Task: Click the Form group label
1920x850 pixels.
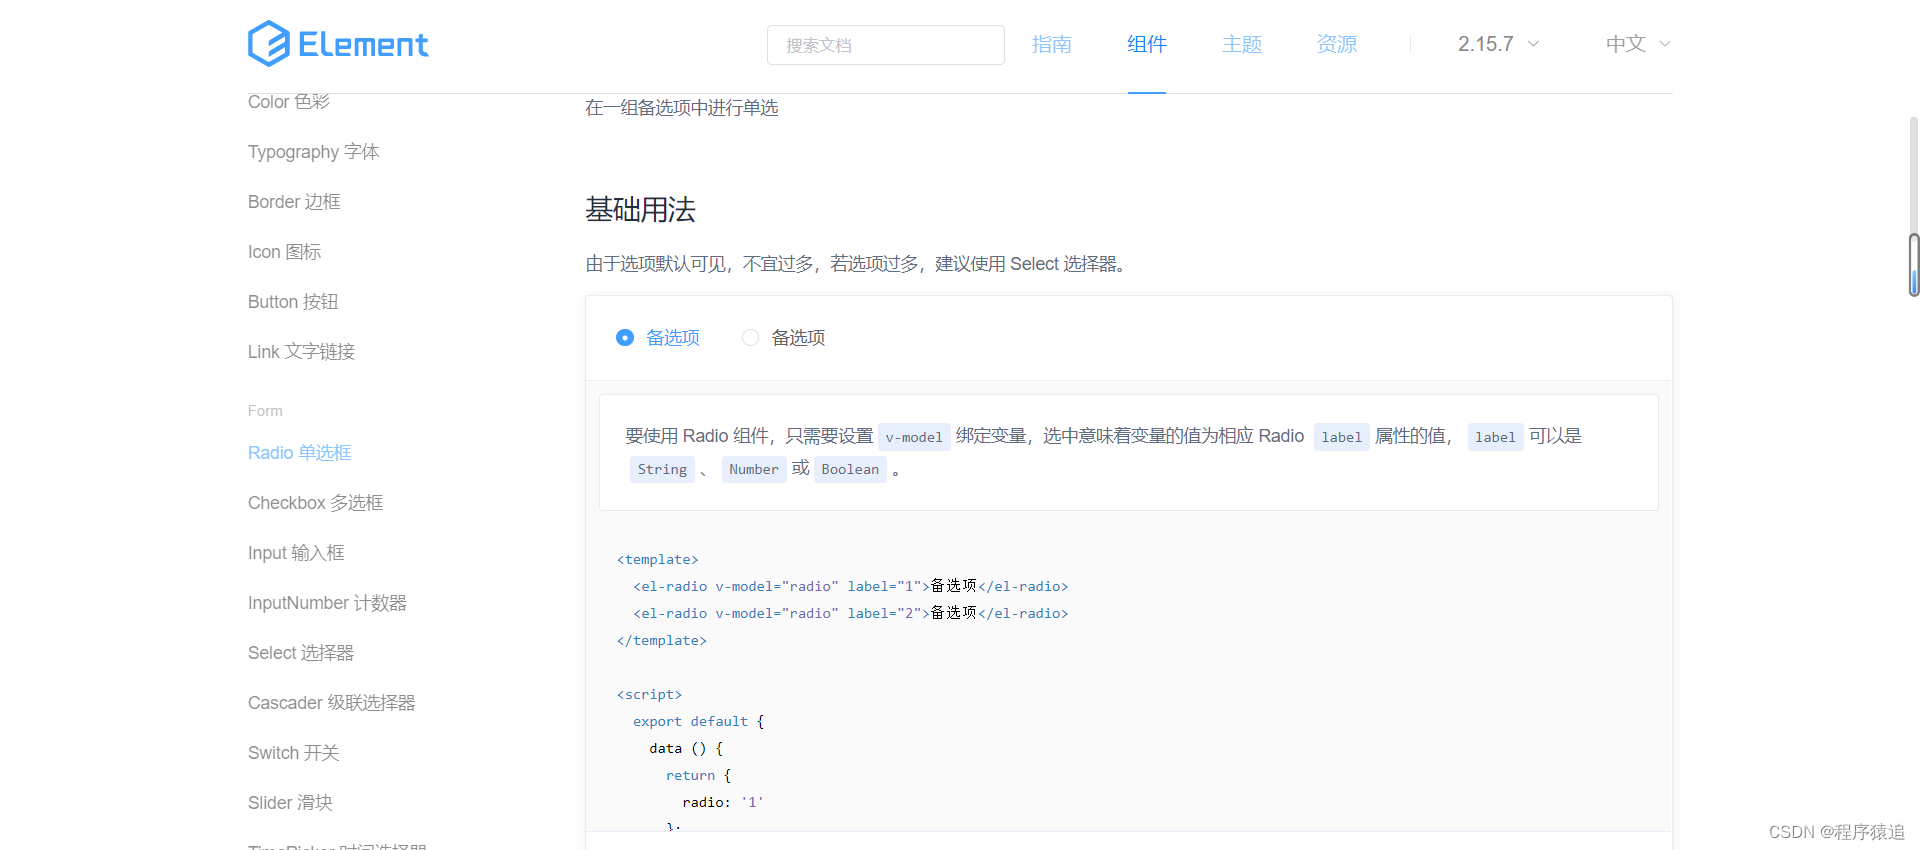Action: point(265,411)
